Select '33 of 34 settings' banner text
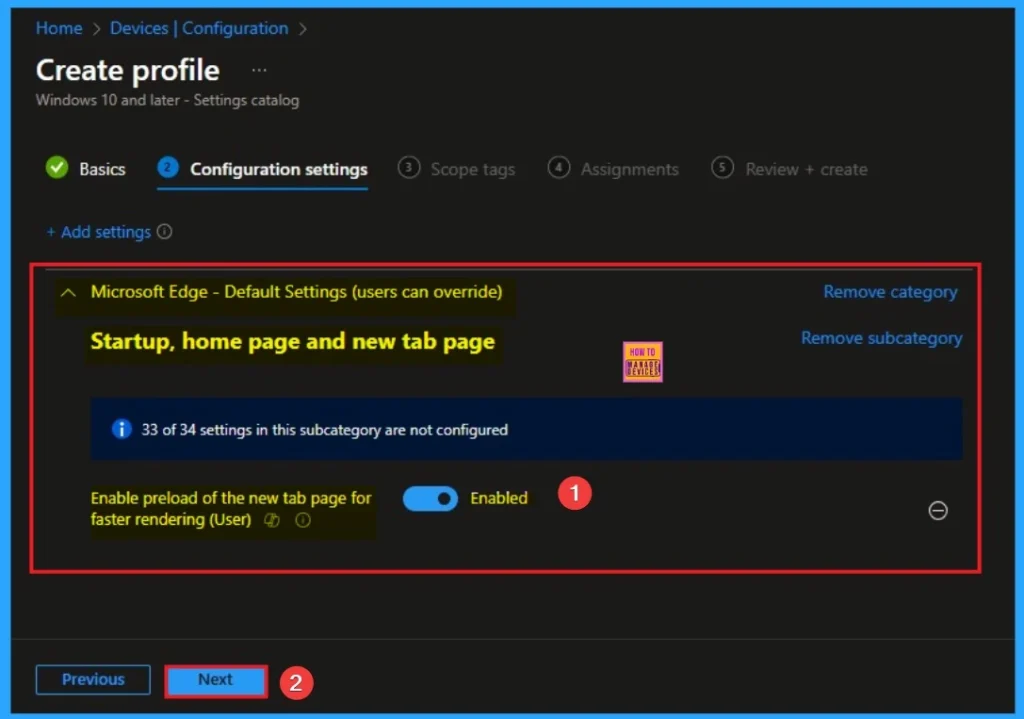This screenshot has height=719, width=1024. 325,430
